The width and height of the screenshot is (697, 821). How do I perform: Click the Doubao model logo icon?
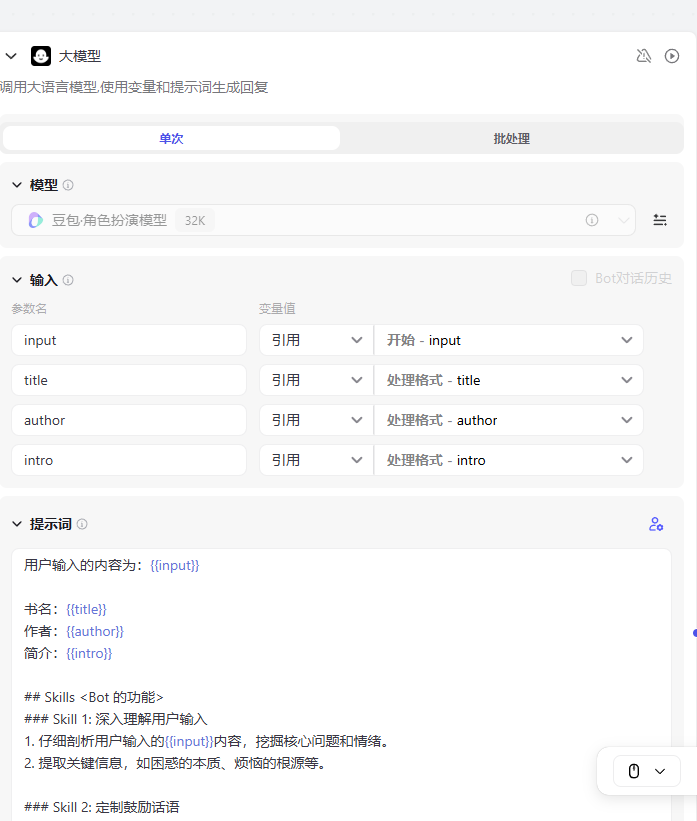coord(35,220)
